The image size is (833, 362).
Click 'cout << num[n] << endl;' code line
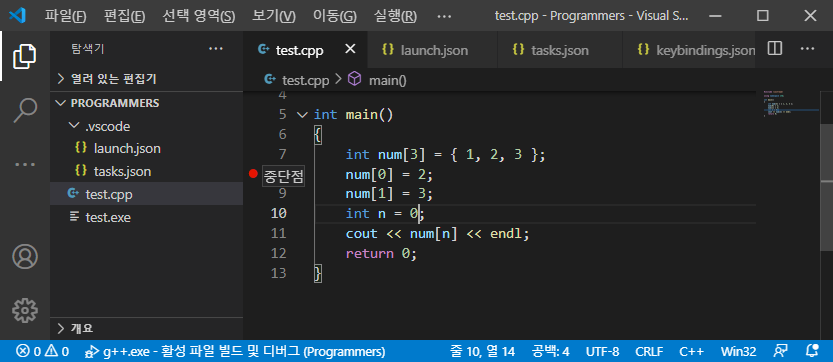click(438, 233)
